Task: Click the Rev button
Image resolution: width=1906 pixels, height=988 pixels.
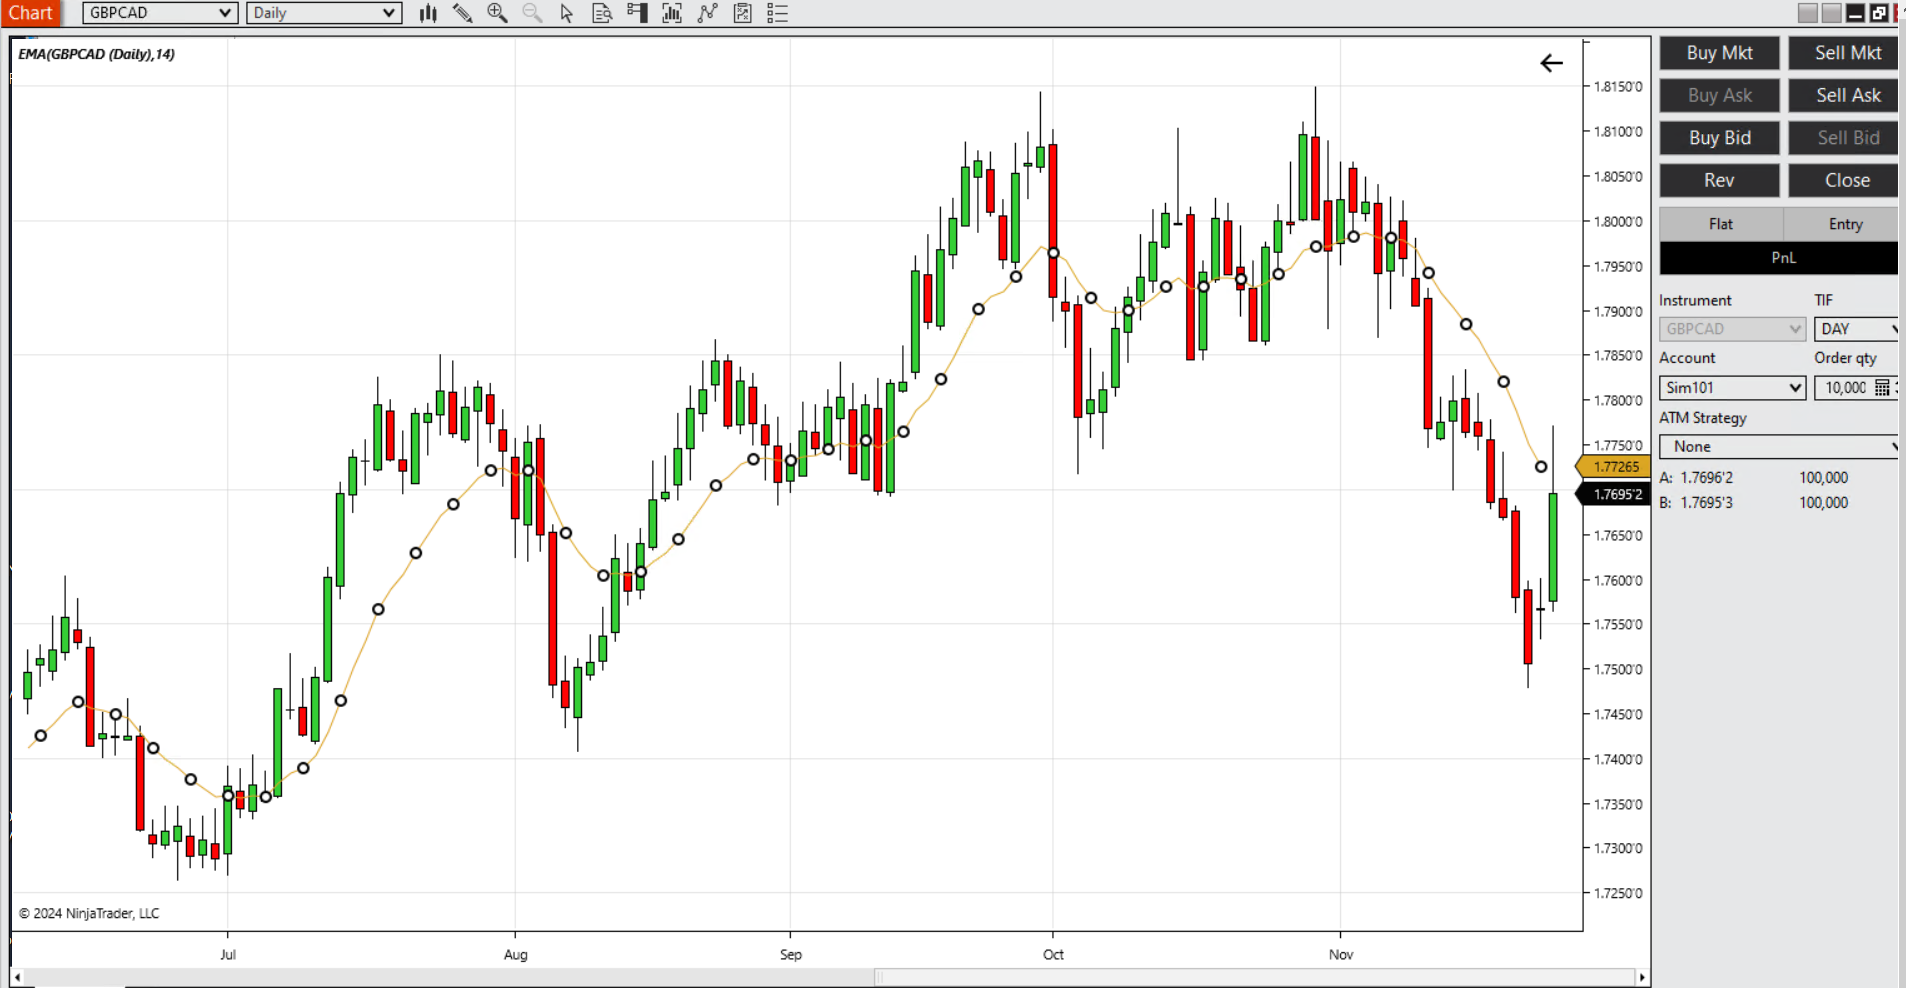Action: click(x=1719, y=181)
